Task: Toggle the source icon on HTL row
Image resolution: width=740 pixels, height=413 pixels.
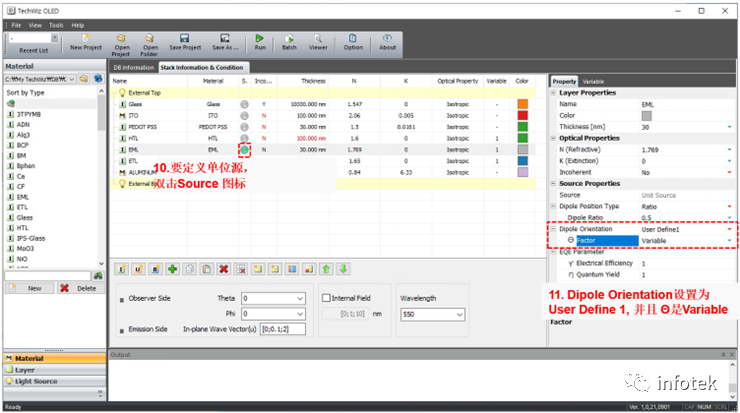Action: coord(244,138)
